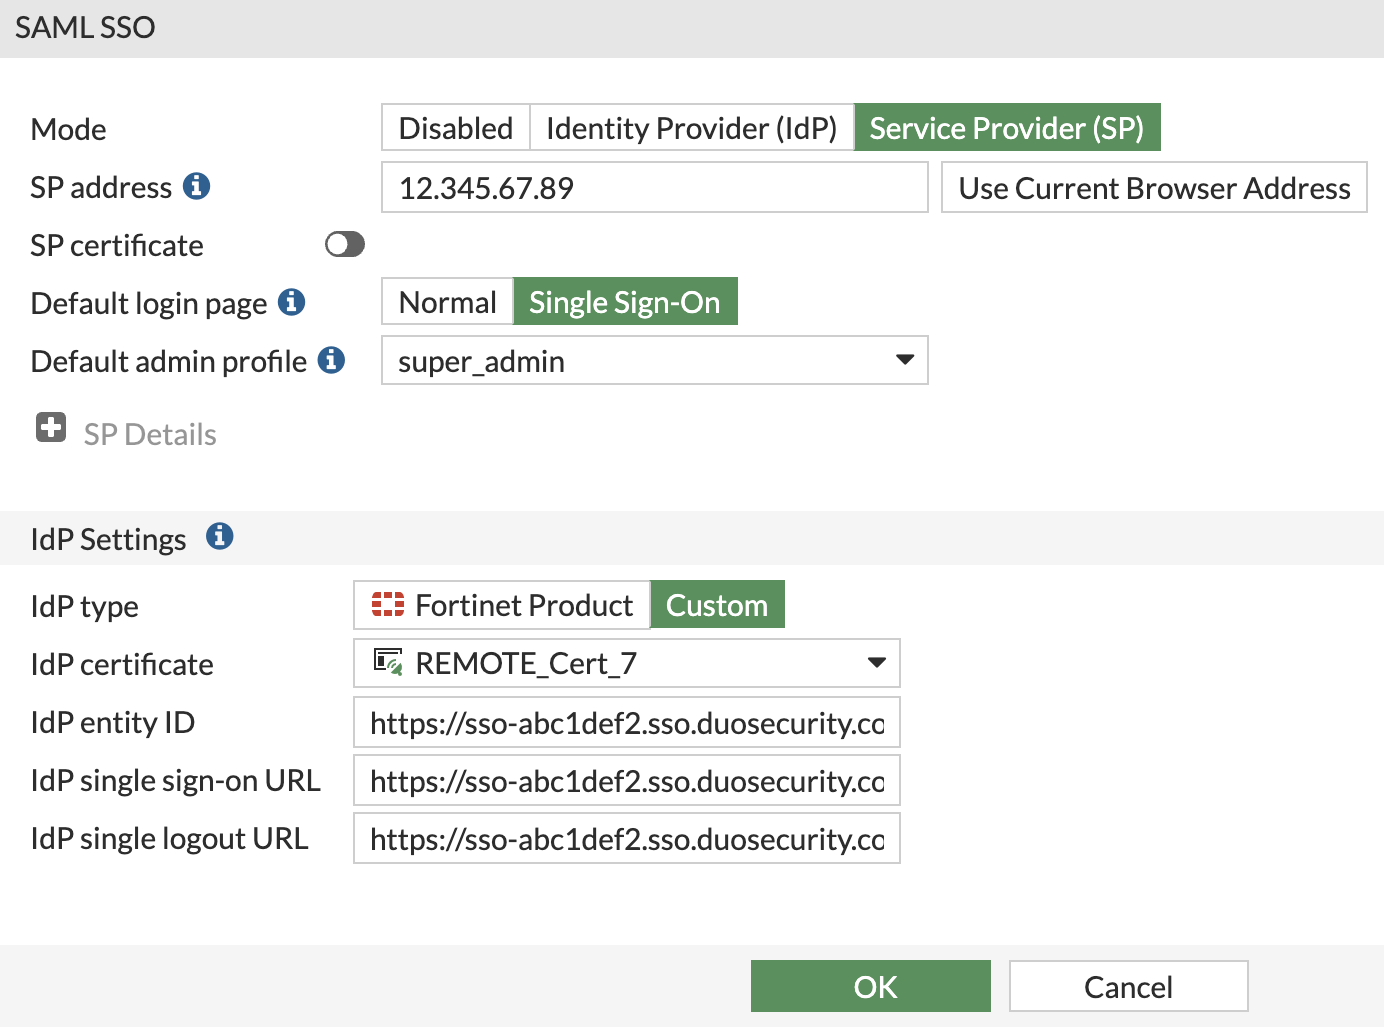Viewport: 1384px width, 1030px height.
Task: Select the Disabled mode option
Action: [x=455, y=127]
